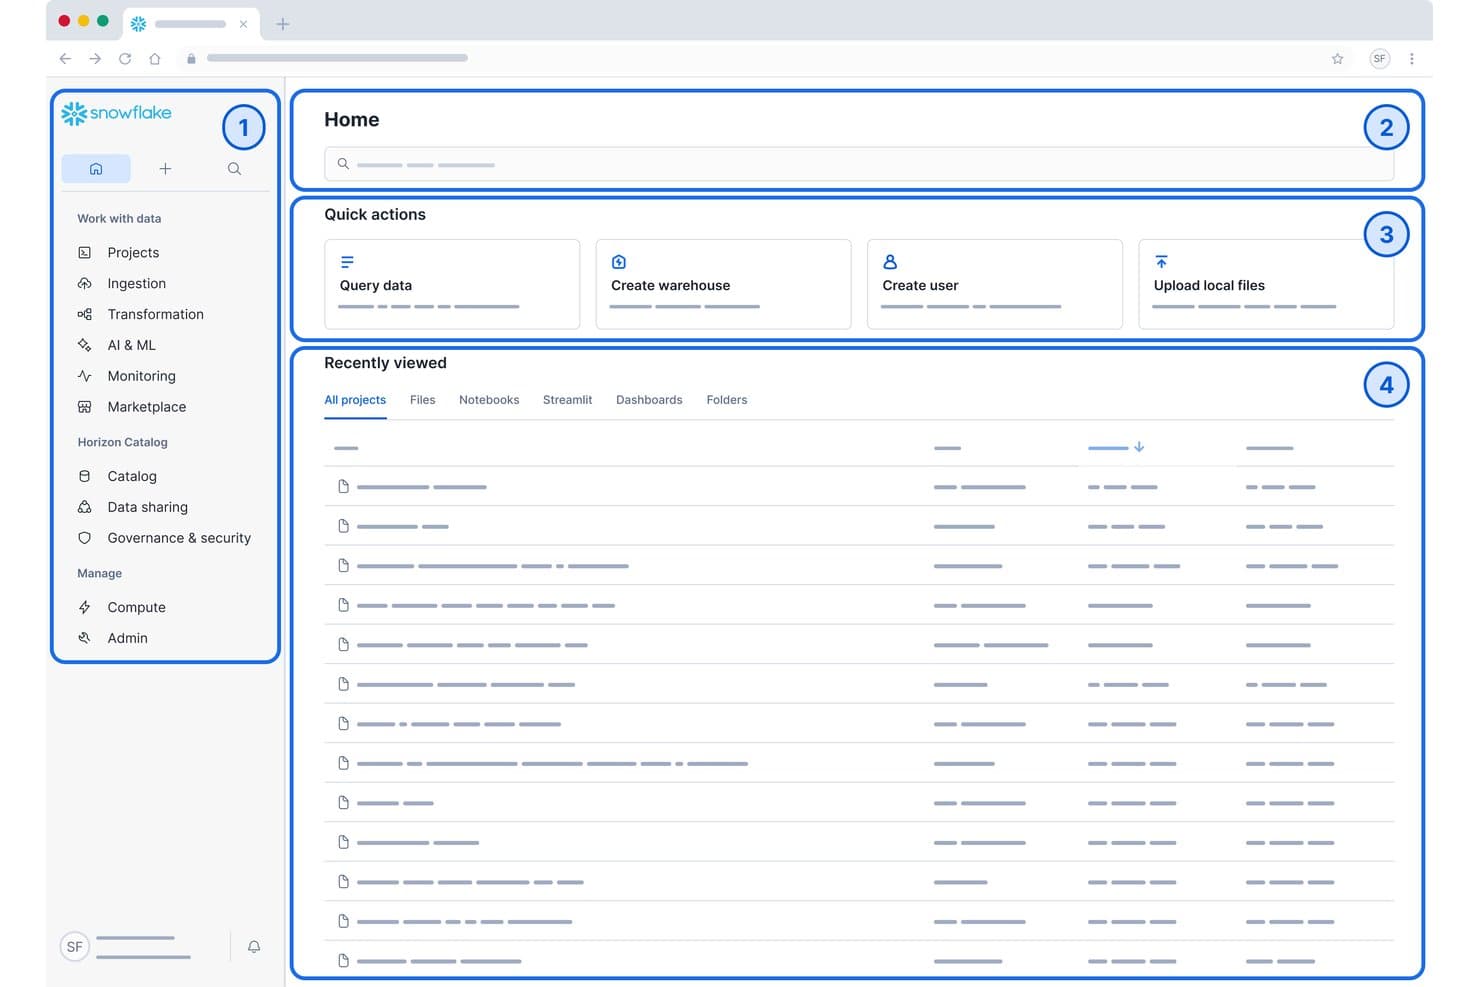Click the browser SF profile avatar
Image resolution: width=1480 pixels, height=987 pixels.
pos(1380,59)
